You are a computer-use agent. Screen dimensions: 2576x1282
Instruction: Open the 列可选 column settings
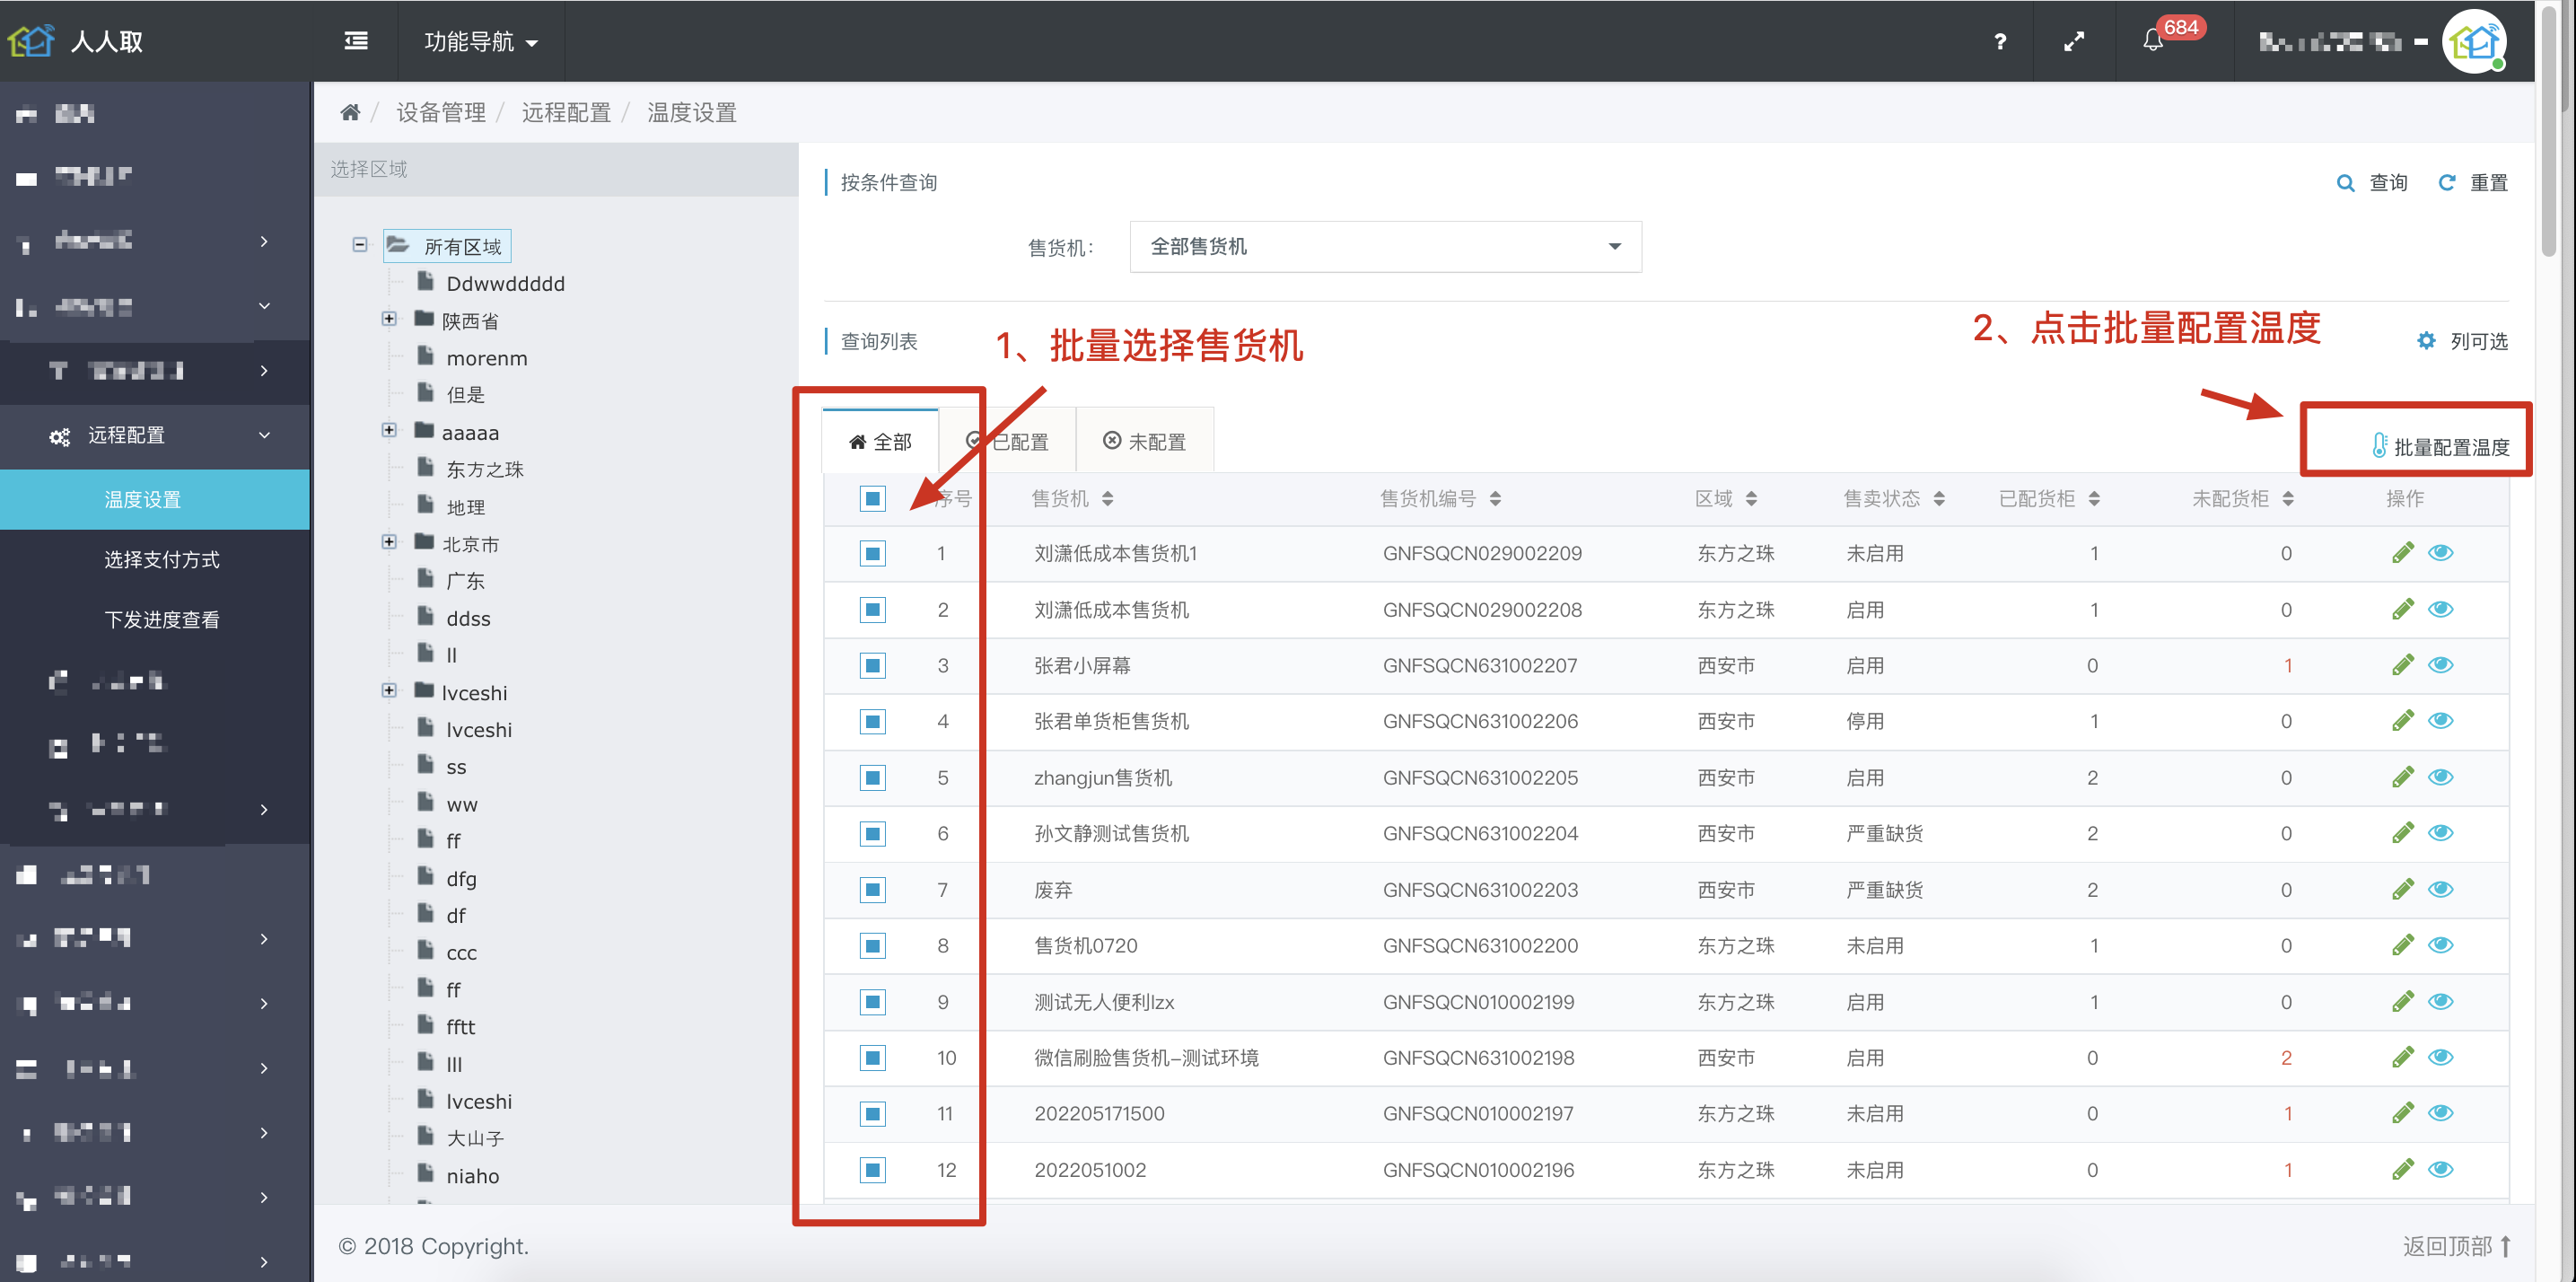(x=2462, y=341)
